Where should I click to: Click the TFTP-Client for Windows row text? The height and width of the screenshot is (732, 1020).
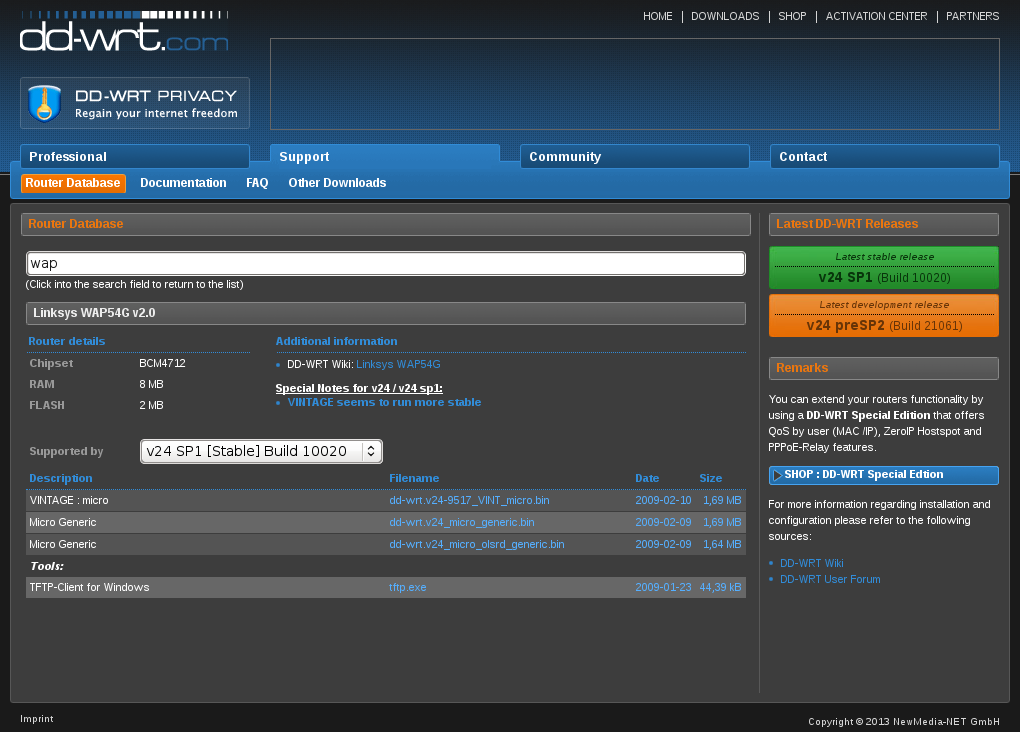pyautogui.click(x=89, y=588)
